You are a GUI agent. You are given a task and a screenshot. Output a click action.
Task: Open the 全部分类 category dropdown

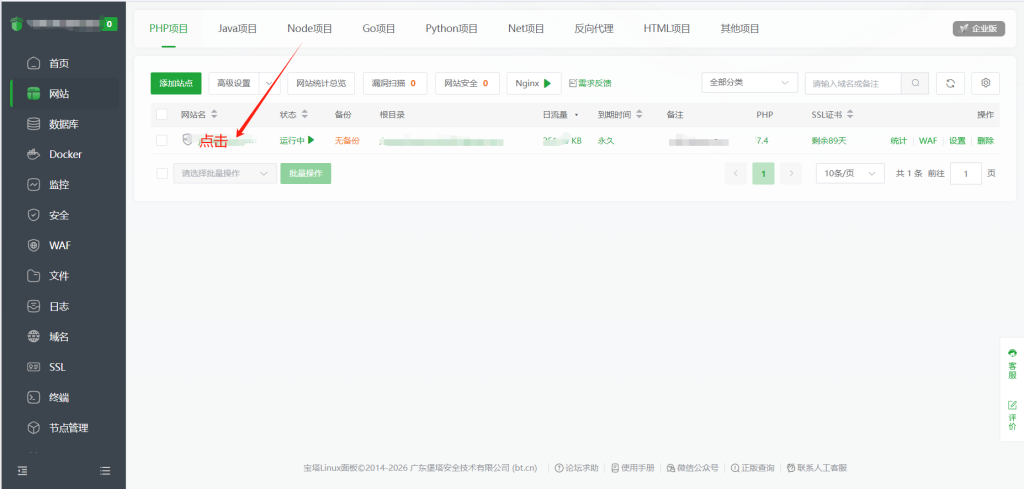pyautogui.click(x=750, y=83)
